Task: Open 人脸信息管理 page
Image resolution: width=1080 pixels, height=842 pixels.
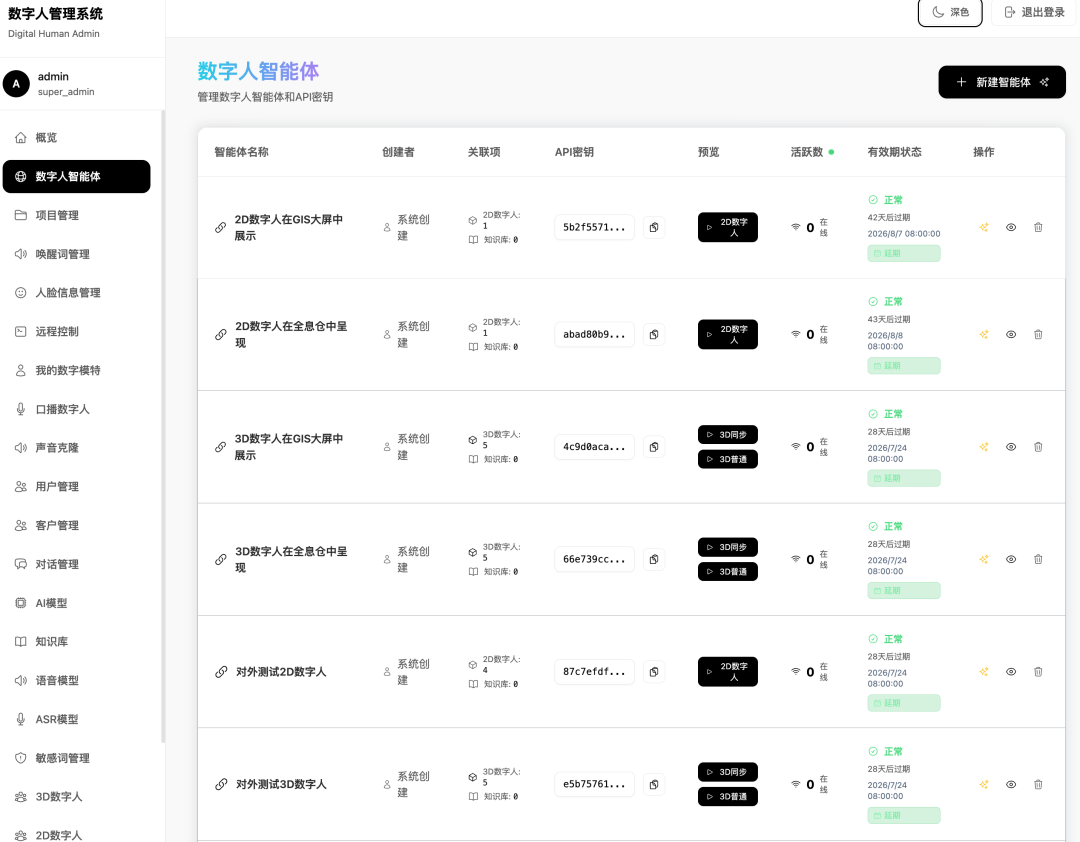Action: point(76,293)
